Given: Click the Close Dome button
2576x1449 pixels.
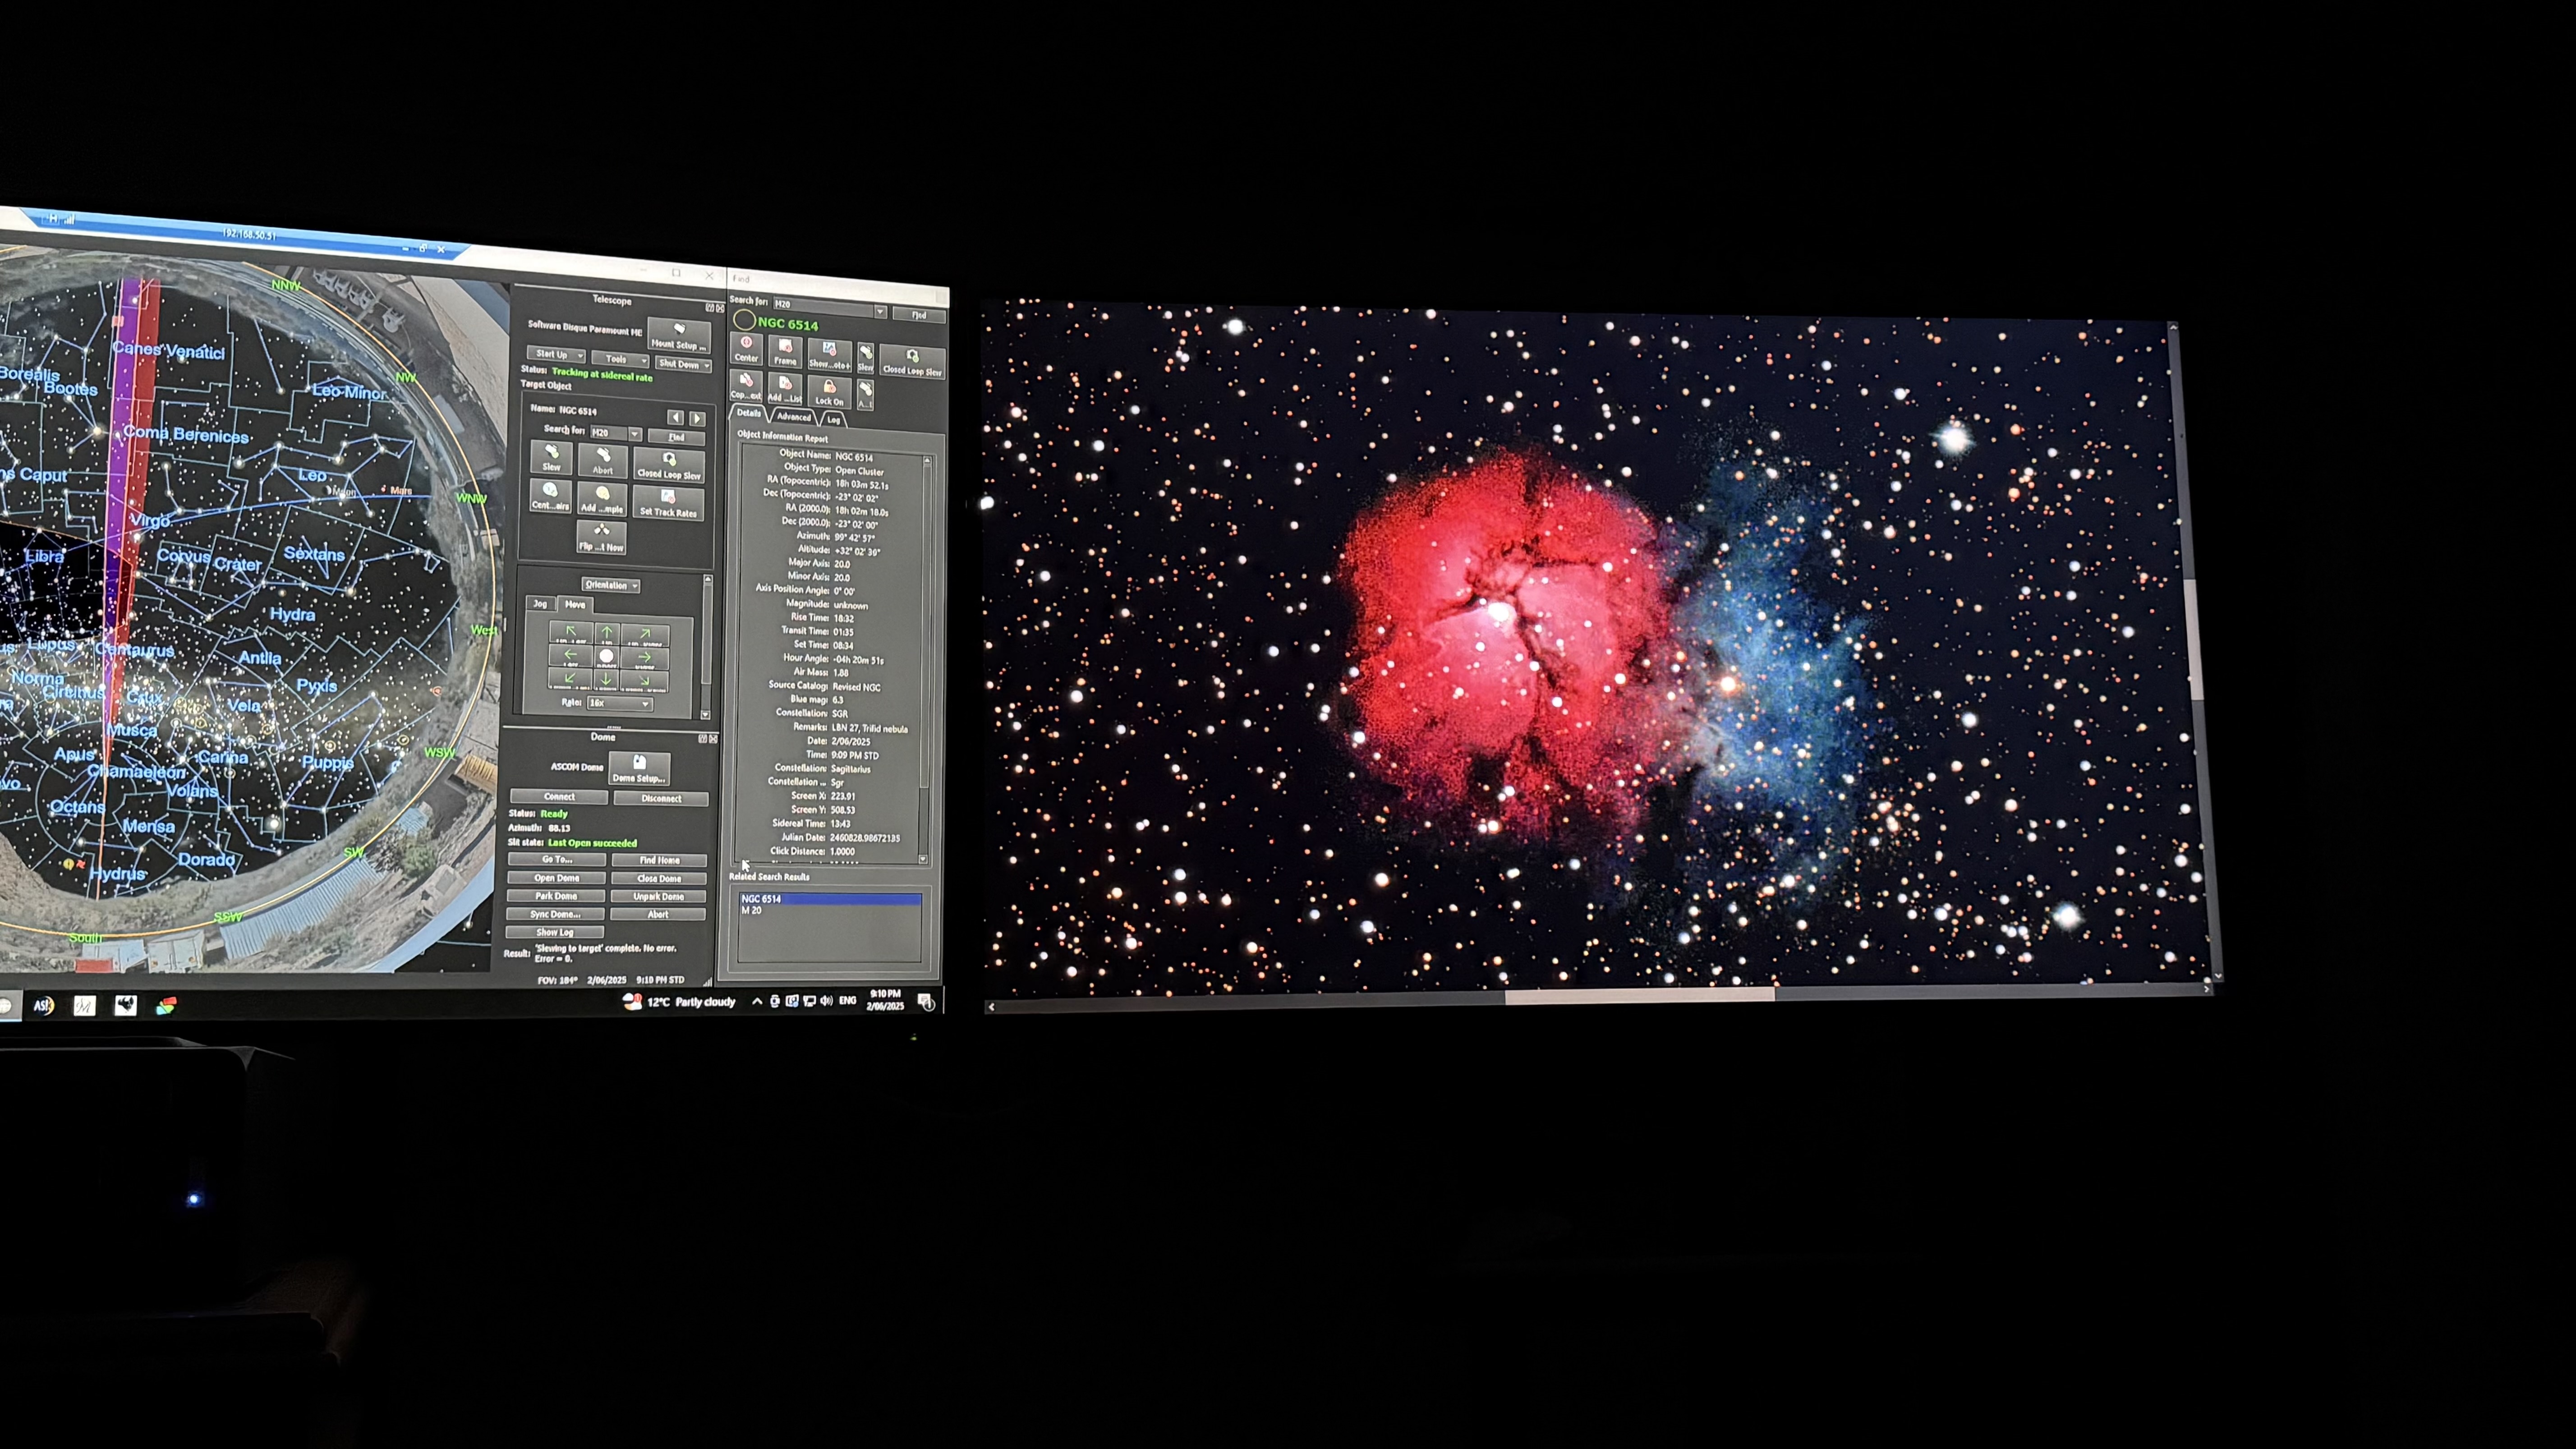Looking at the screenshot, I should (659, 878).
